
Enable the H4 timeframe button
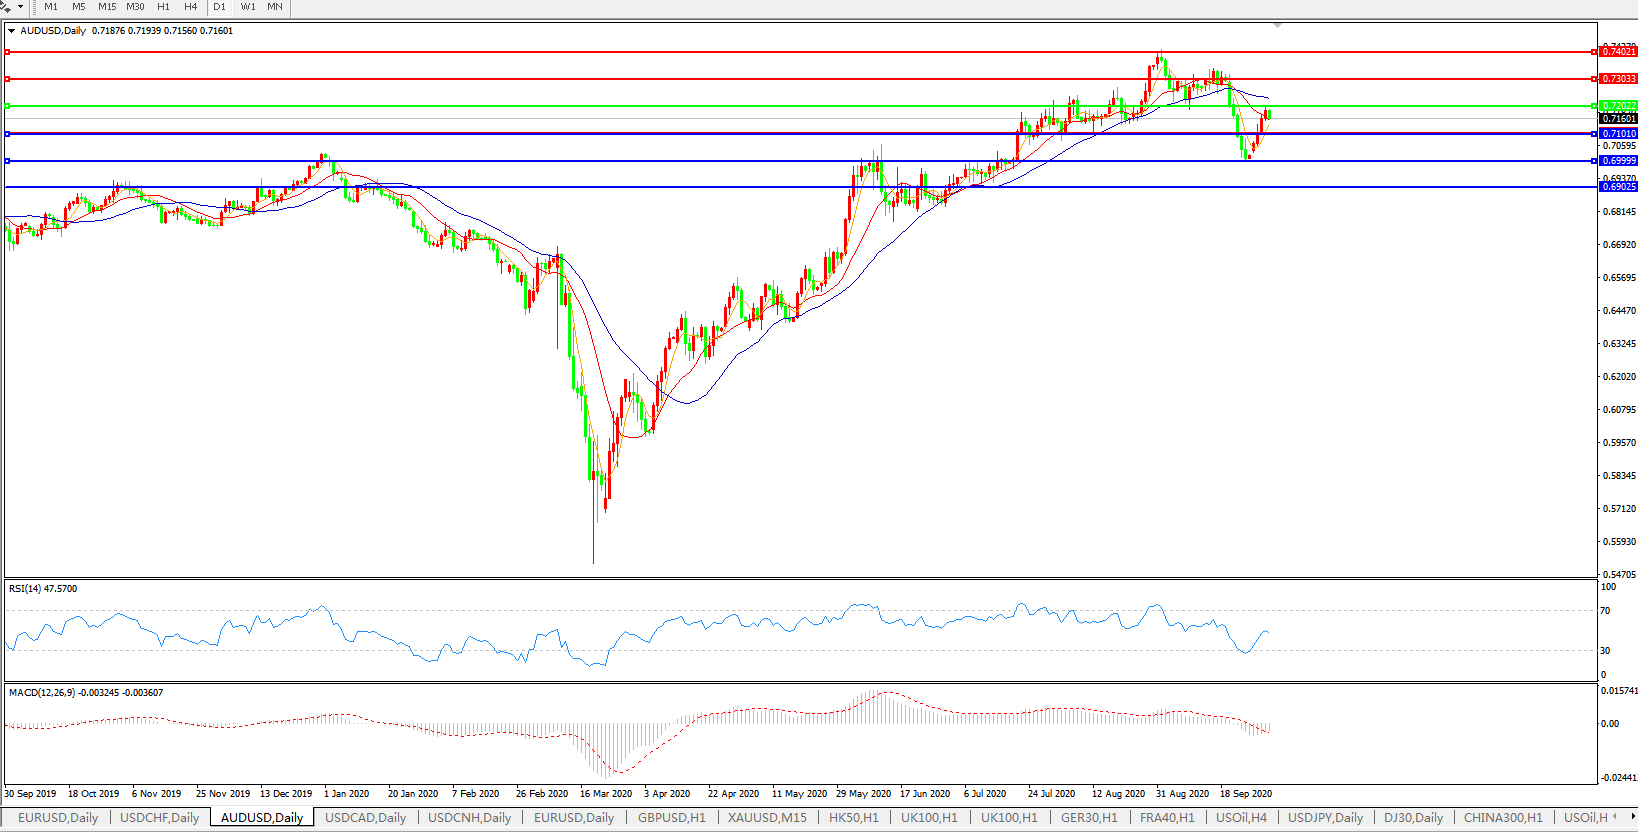pos(190,7)
